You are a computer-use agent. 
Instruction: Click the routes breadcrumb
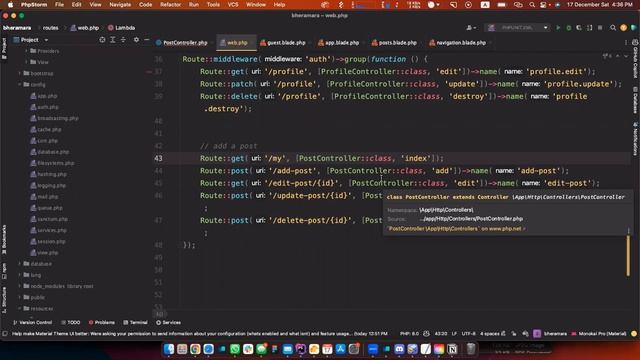[51, 28]
